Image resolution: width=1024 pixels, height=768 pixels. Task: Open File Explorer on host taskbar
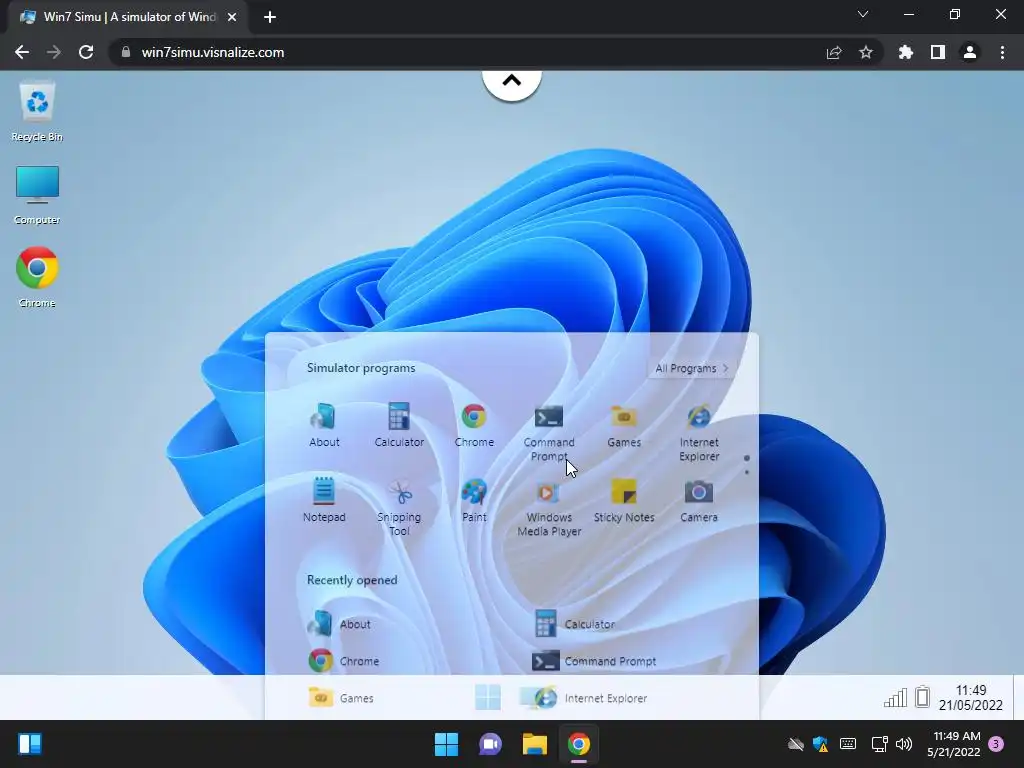(x=534, y=744)
